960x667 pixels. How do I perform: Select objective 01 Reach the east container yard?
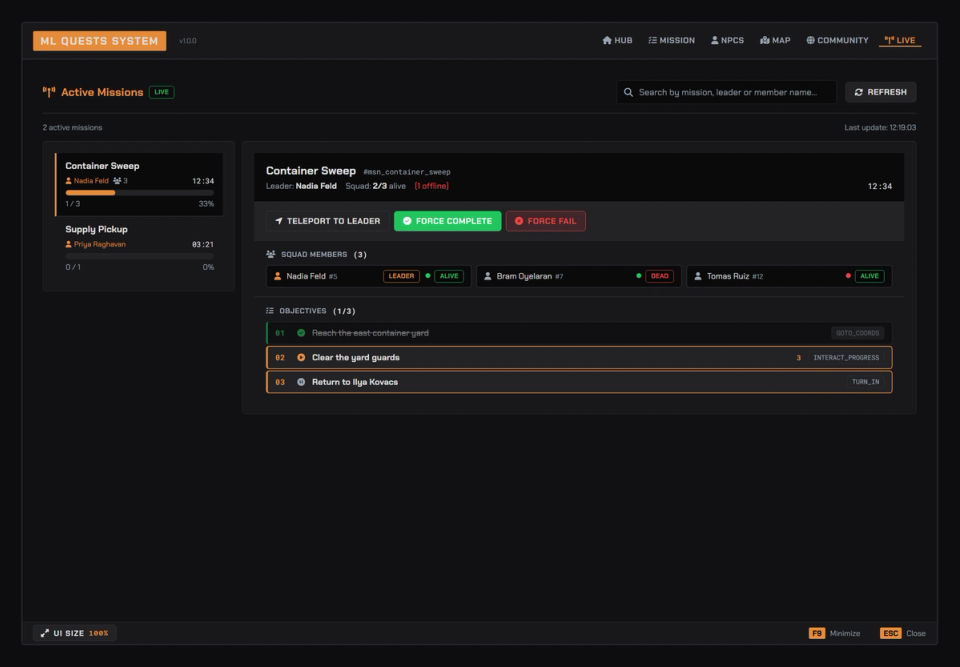[x=579, y=333]
